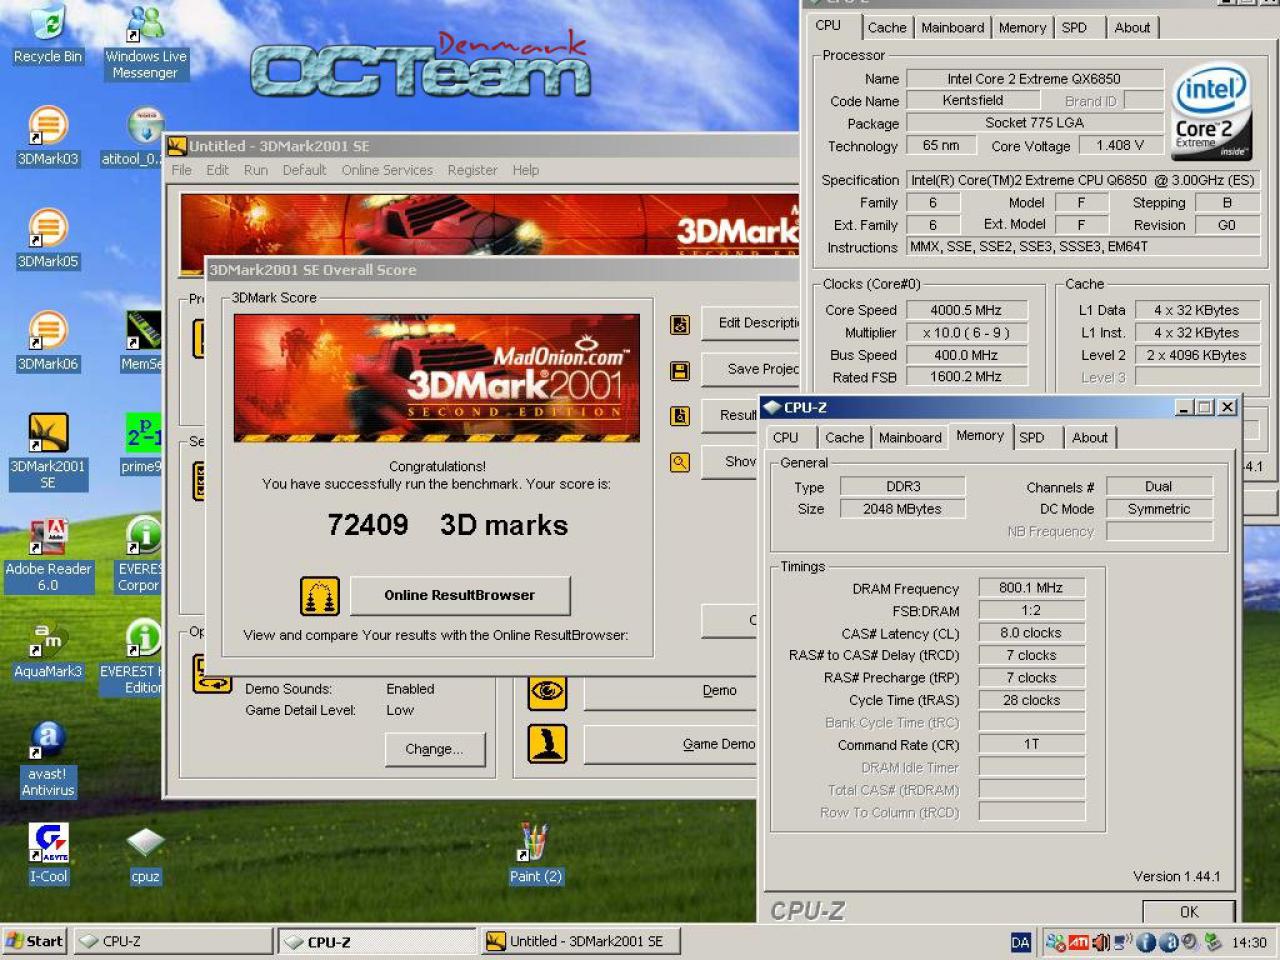Open the About tab in background CPU-Z
This screenshot has height=960, width=1280.
[1133, 27]
